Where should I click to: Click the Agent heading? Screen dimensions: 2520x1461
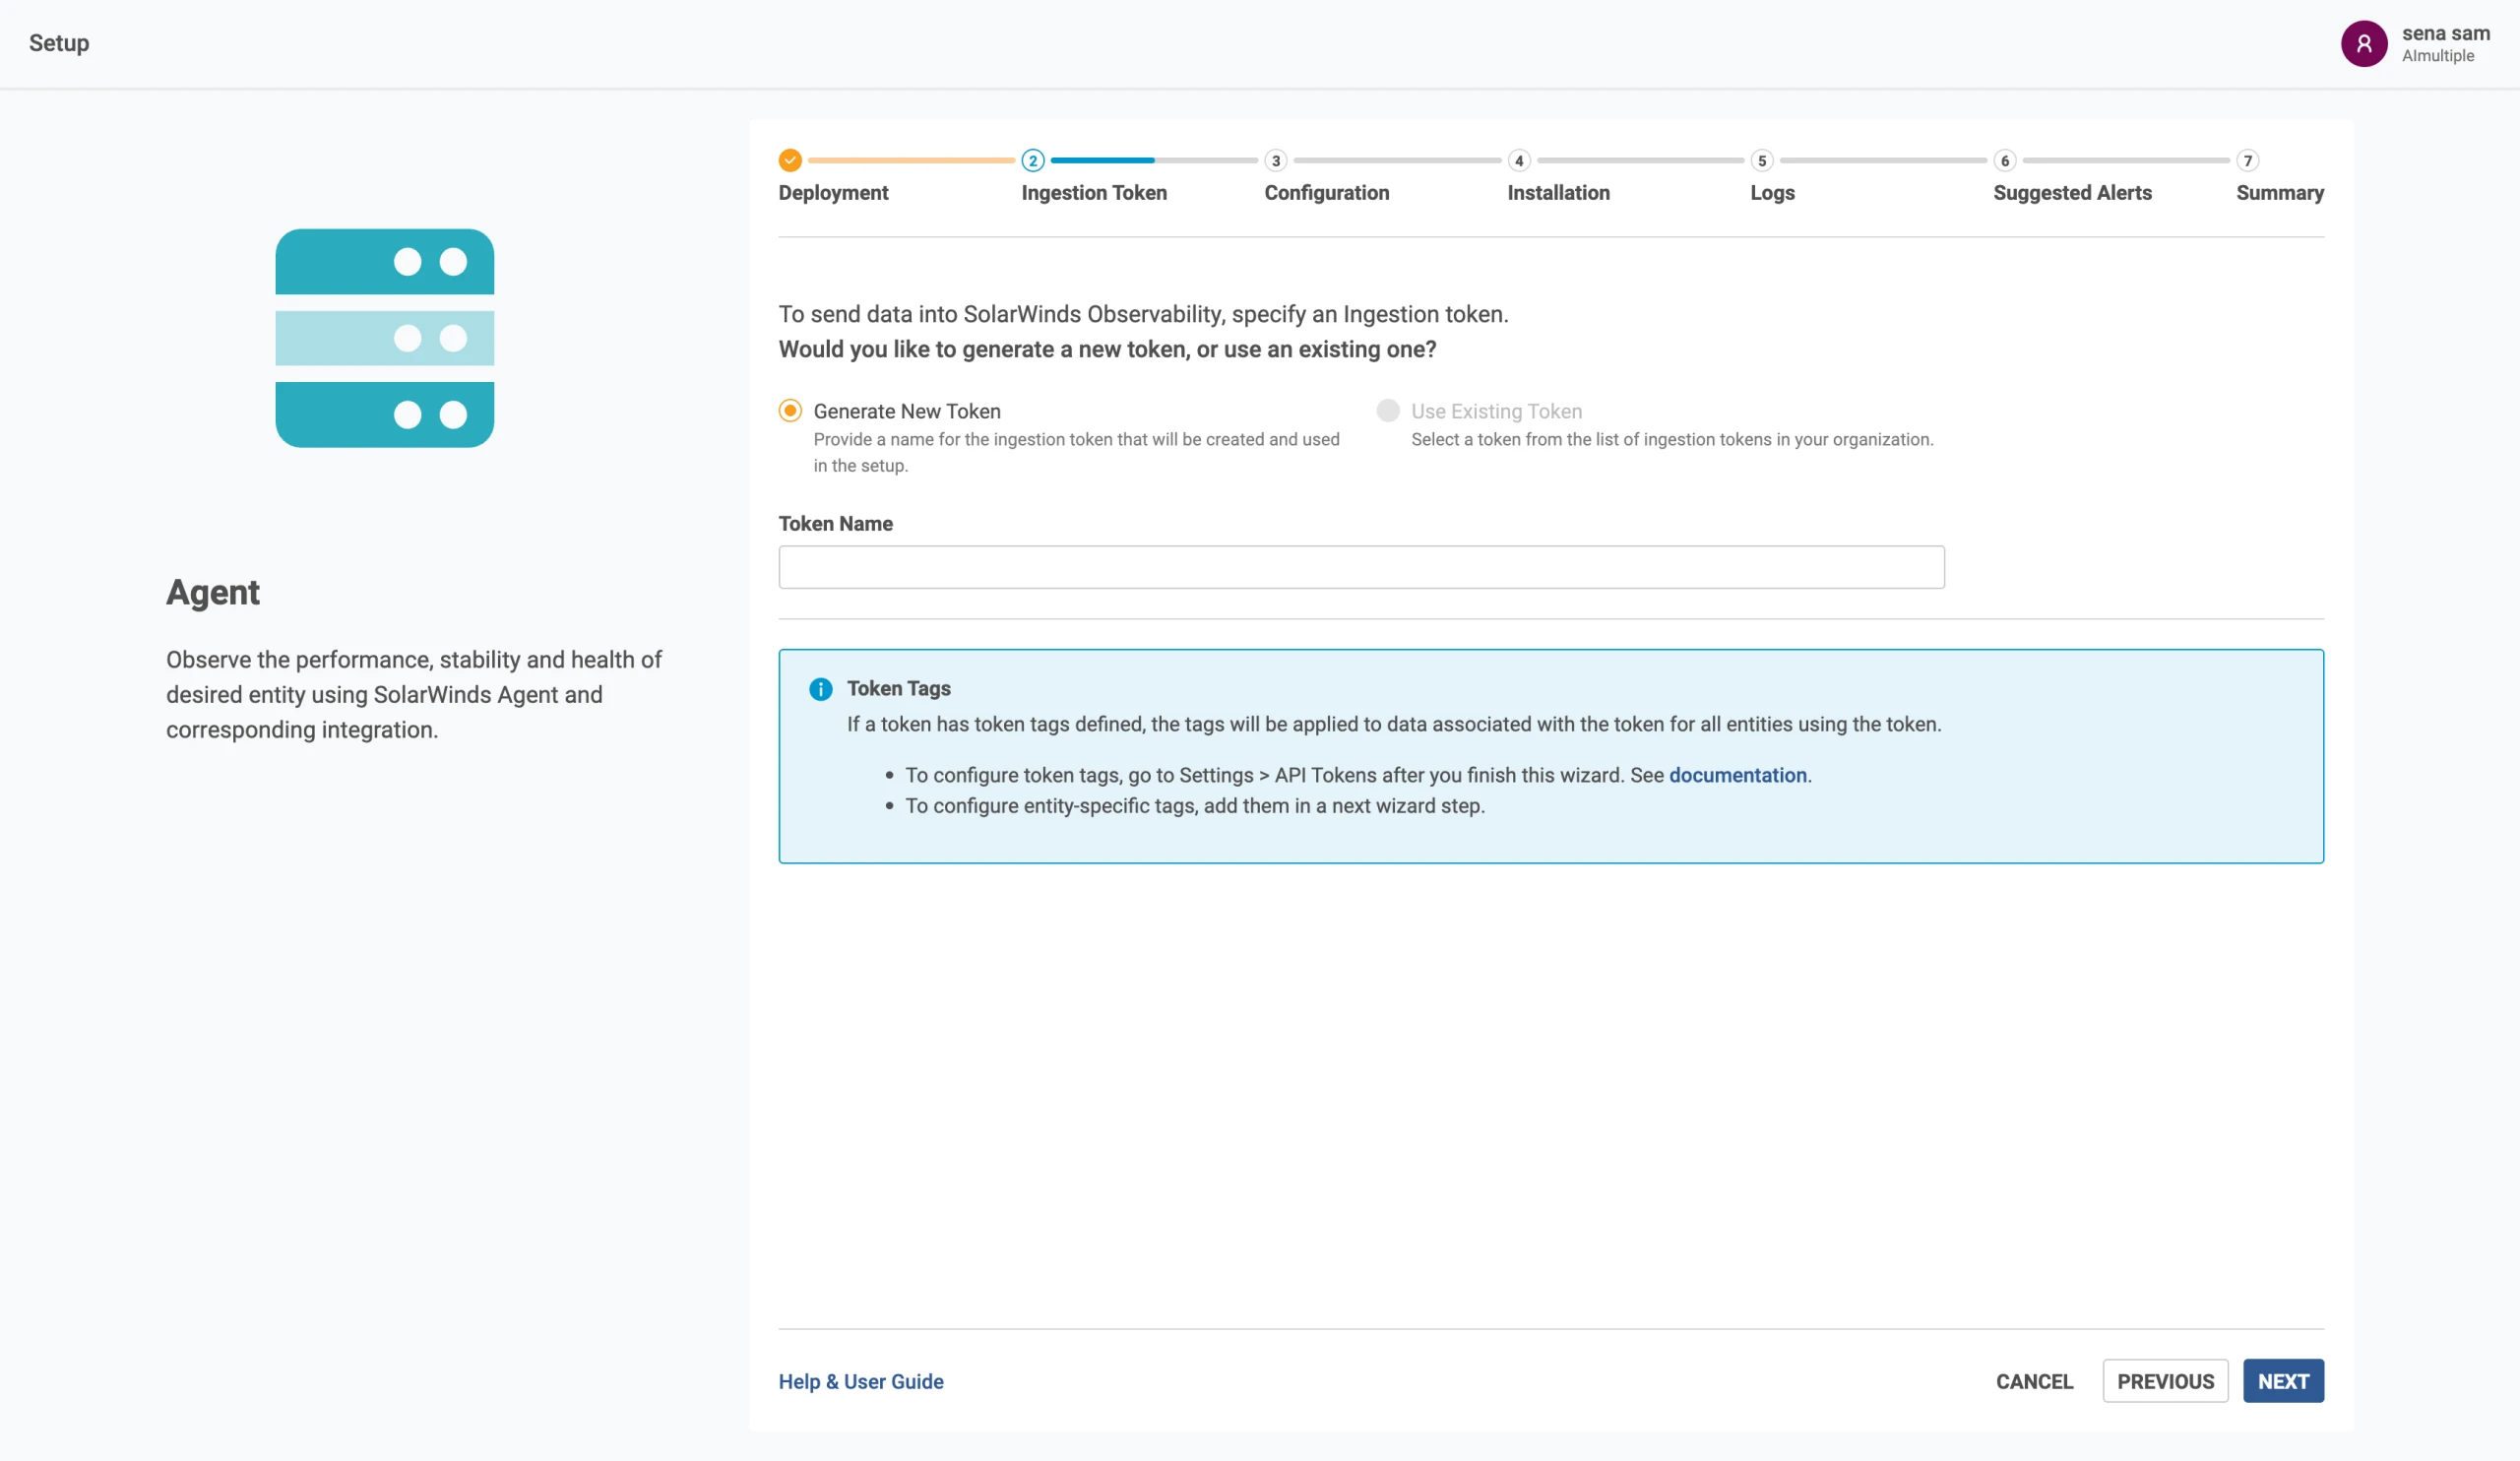(213, 593)
